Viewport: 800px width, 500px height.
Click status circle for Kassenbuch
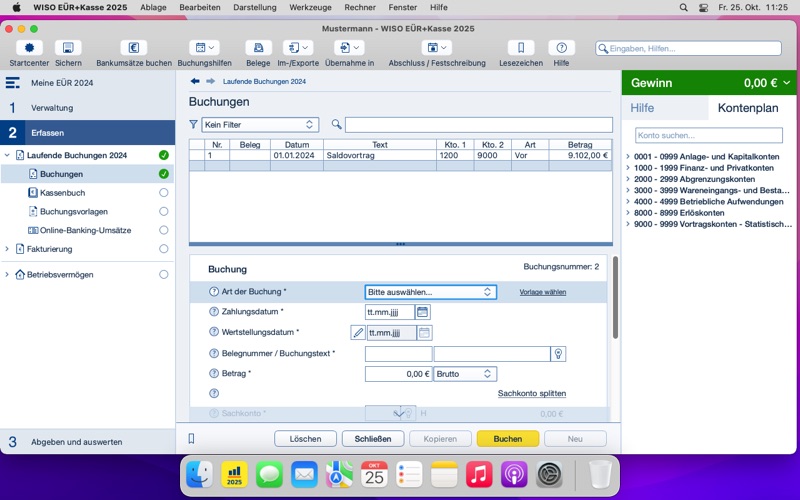pos(163,193)
